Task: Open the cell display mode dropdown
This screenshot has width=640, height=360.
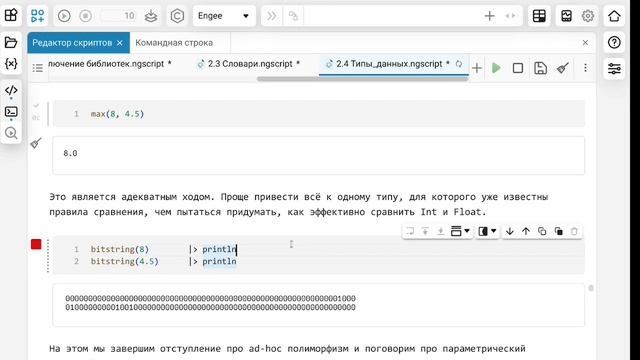Action: (487, 231)
